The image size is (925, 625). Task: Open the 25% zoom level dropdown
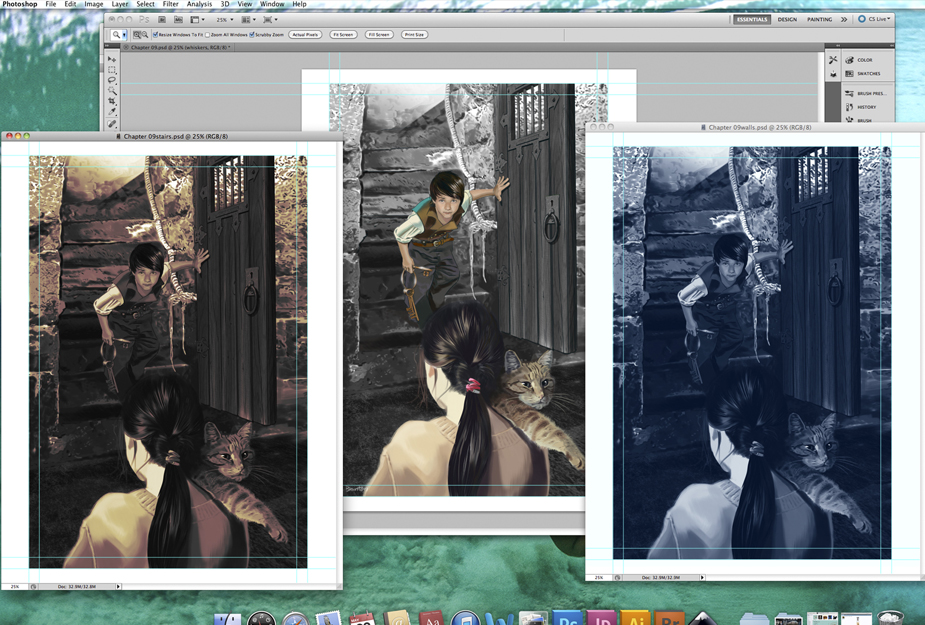tap(224, 19)
